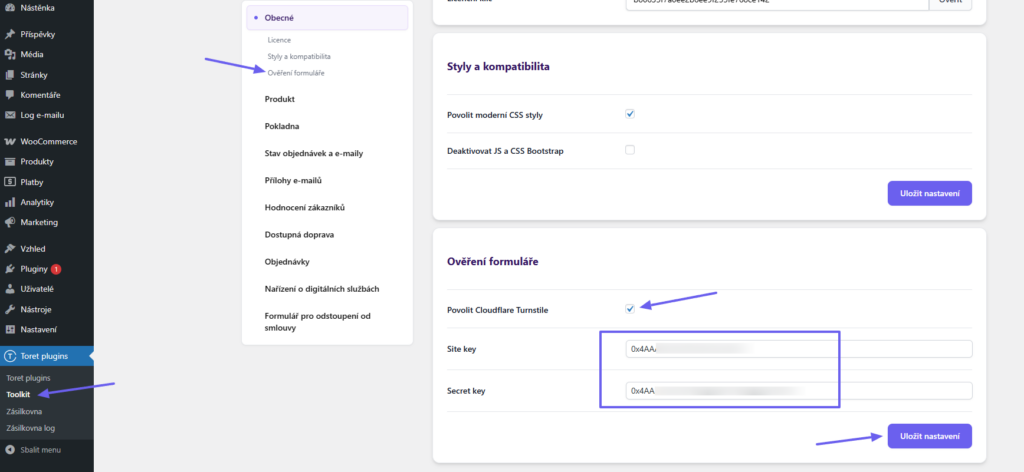Viewport: 1024px width, 472px height.
Task: Toggle Povolit moderní CSS styly checkbox
Action: (x=630, y=114)
